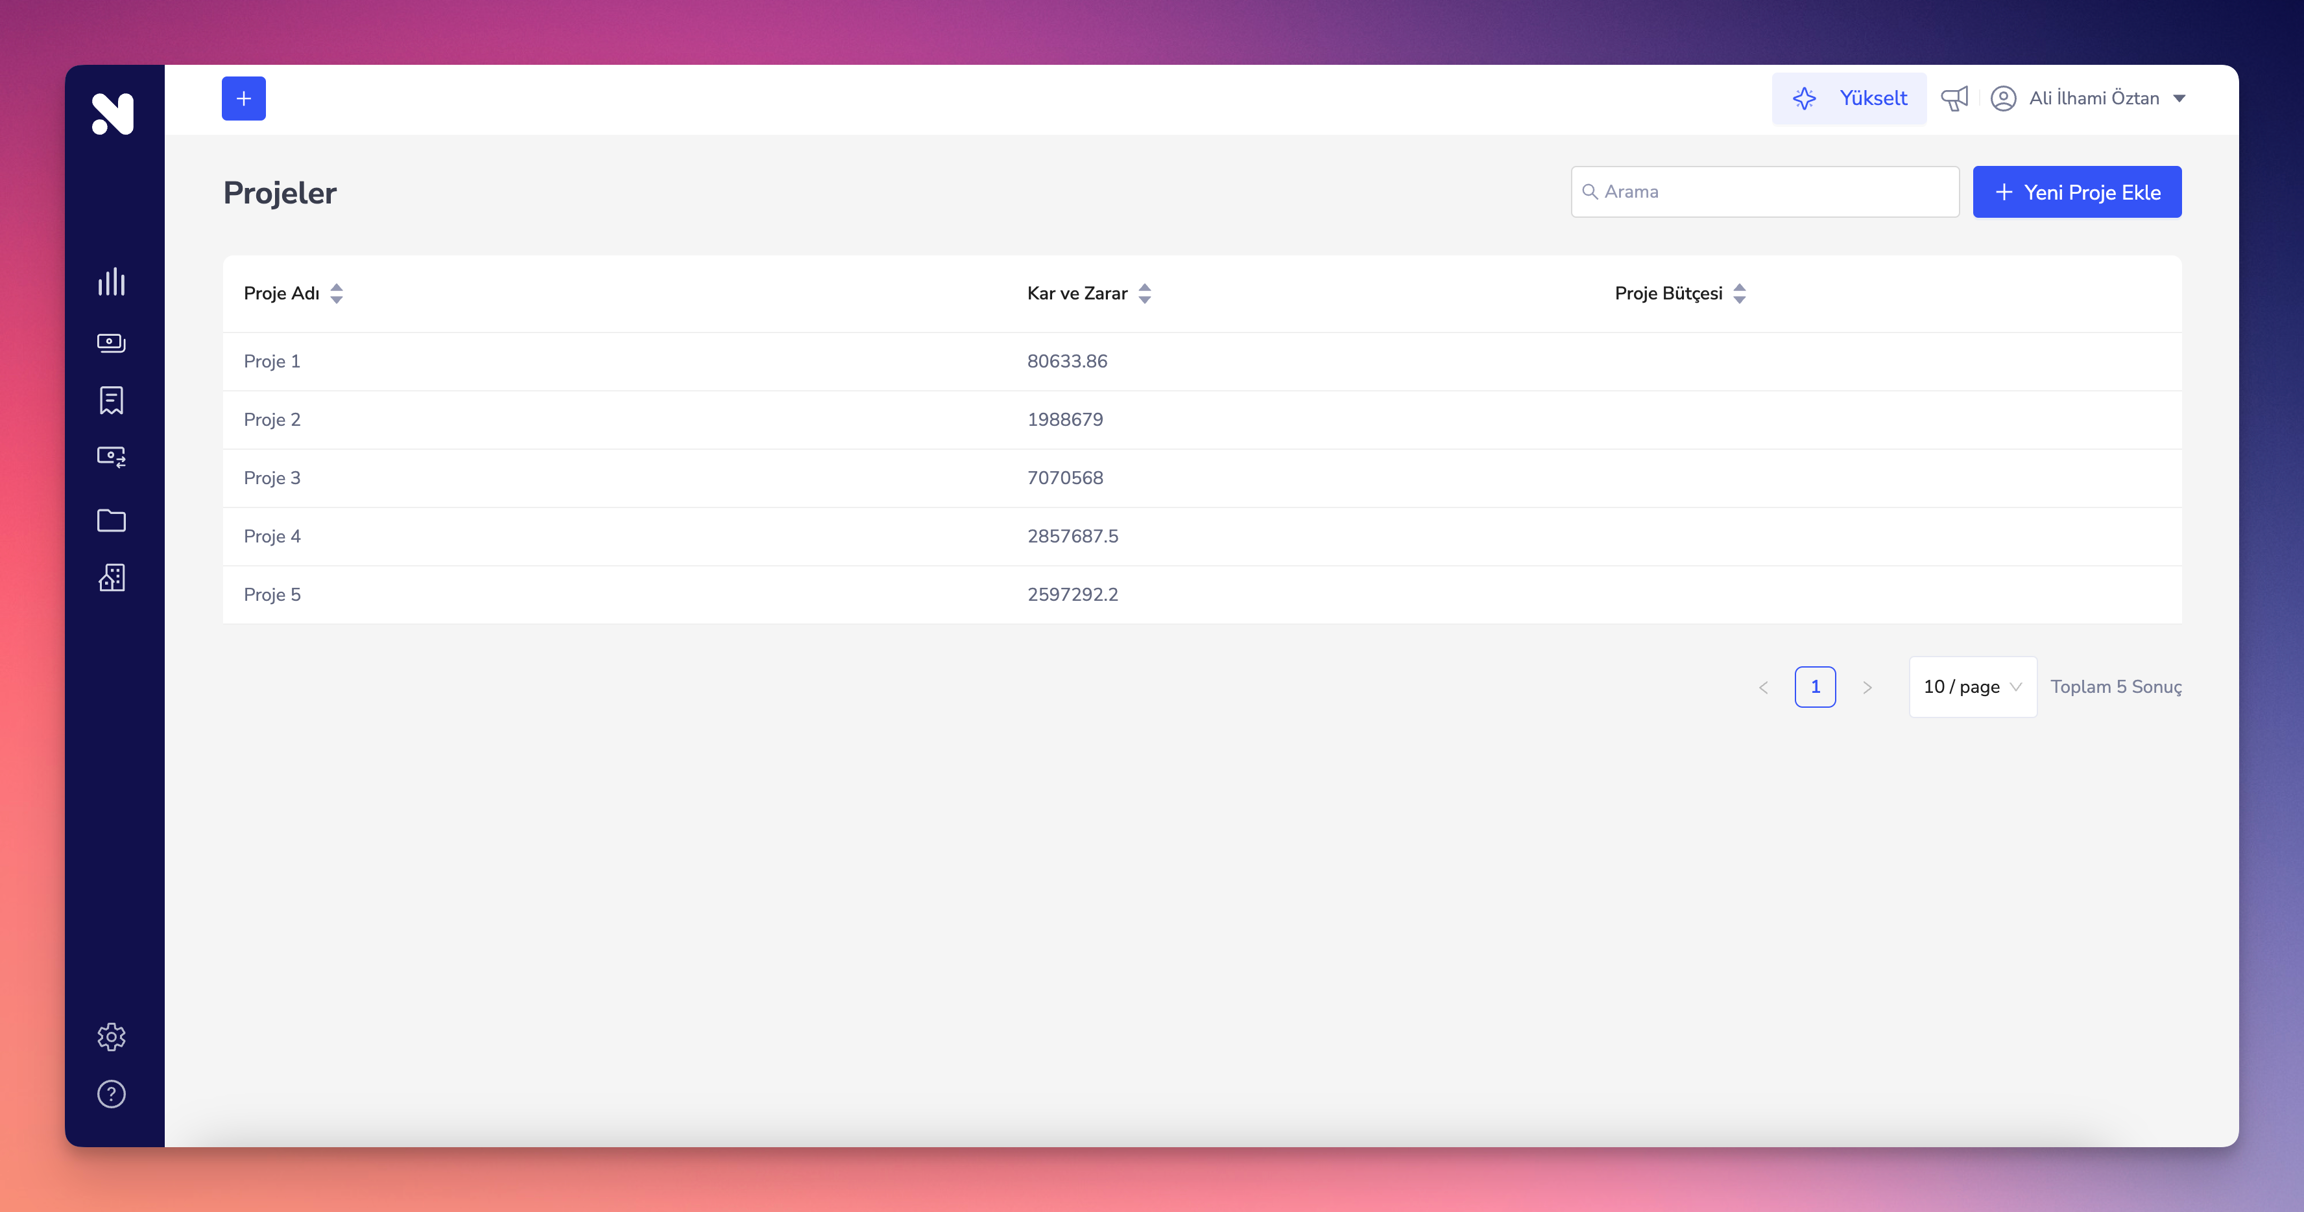Open the bar chart dashboard icon
Screen dimensions: 2304x1212
coord(111,282)
